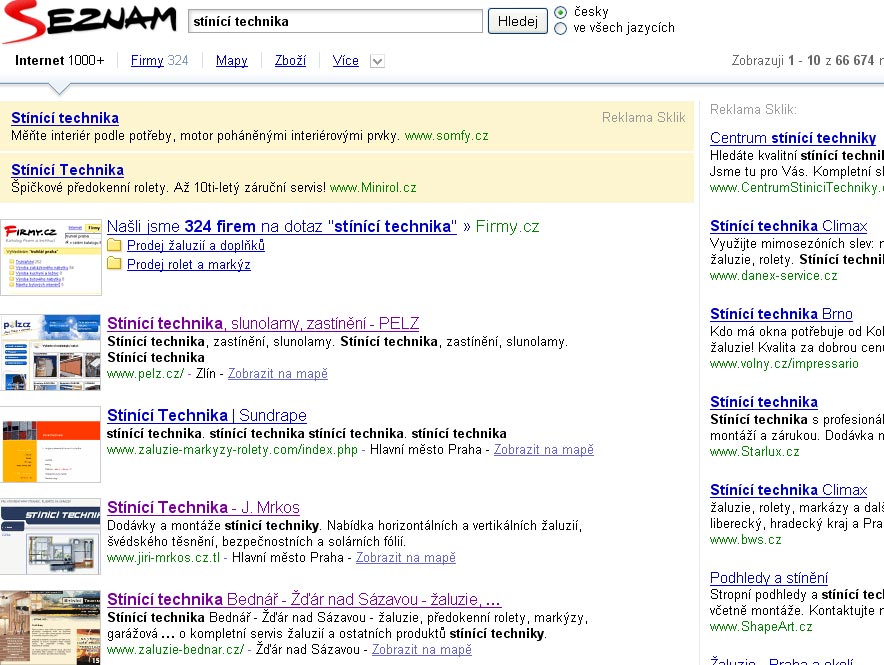
Task: Click 'Zobrazit na mapě' for J. Mrkos result
Action: (x=406, y=557)
